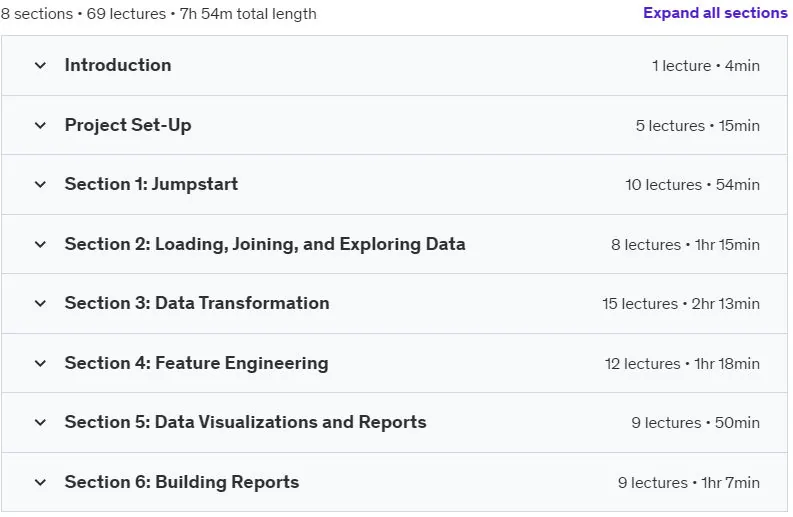This screenshot has height=517, width=793.
Task: Open Section 1: Jumpstart title
Action: click(x=151, y=184)
